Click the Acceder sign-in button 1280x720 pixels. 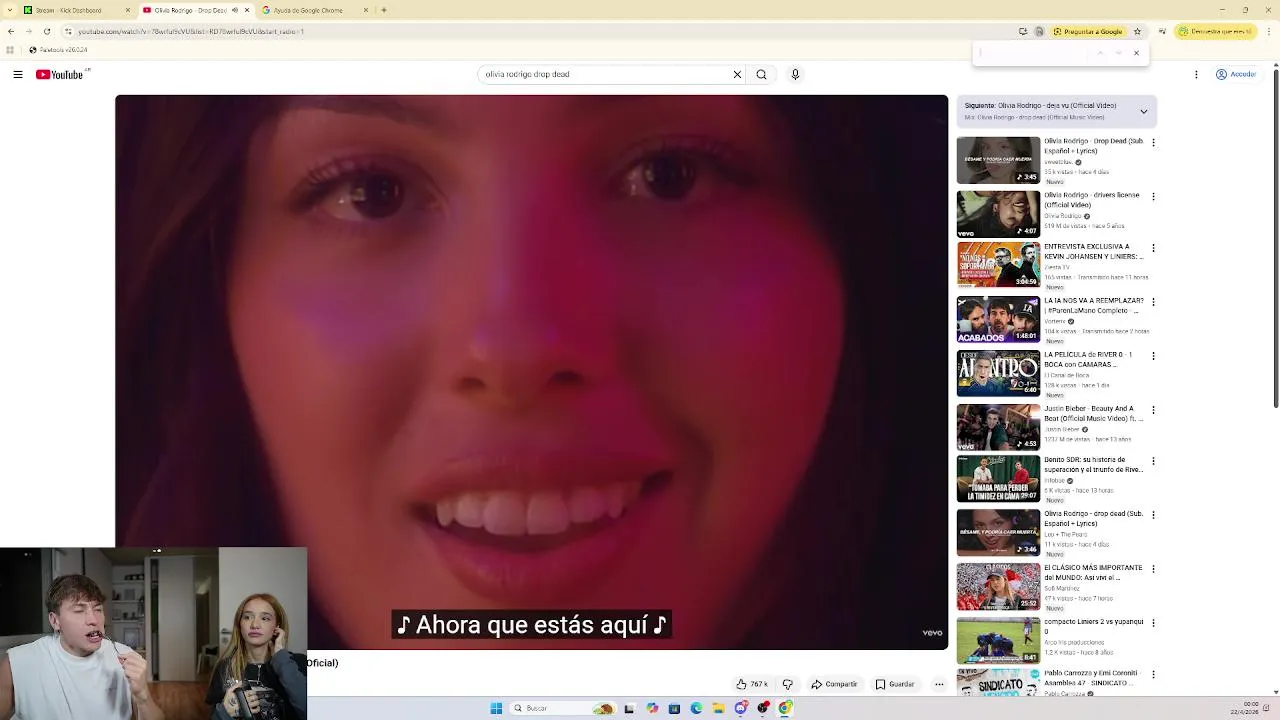point(1236,74)
